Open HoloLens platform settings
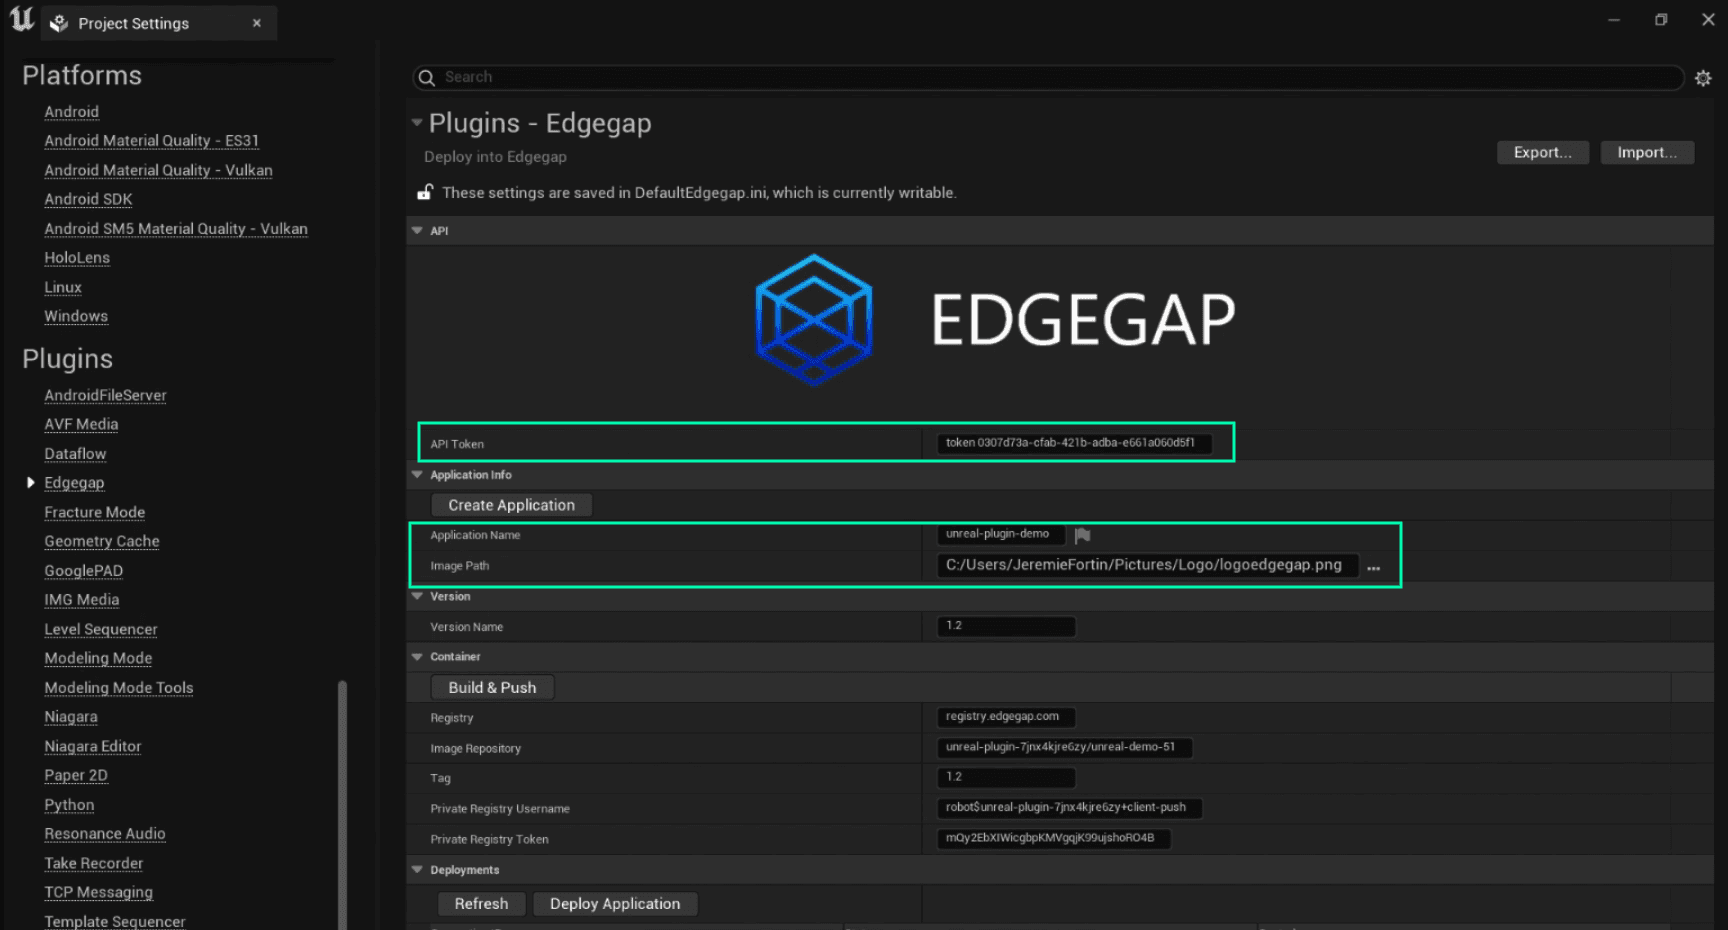The width and height of the screenshot is (1728, 930). (x=77, y=258)
